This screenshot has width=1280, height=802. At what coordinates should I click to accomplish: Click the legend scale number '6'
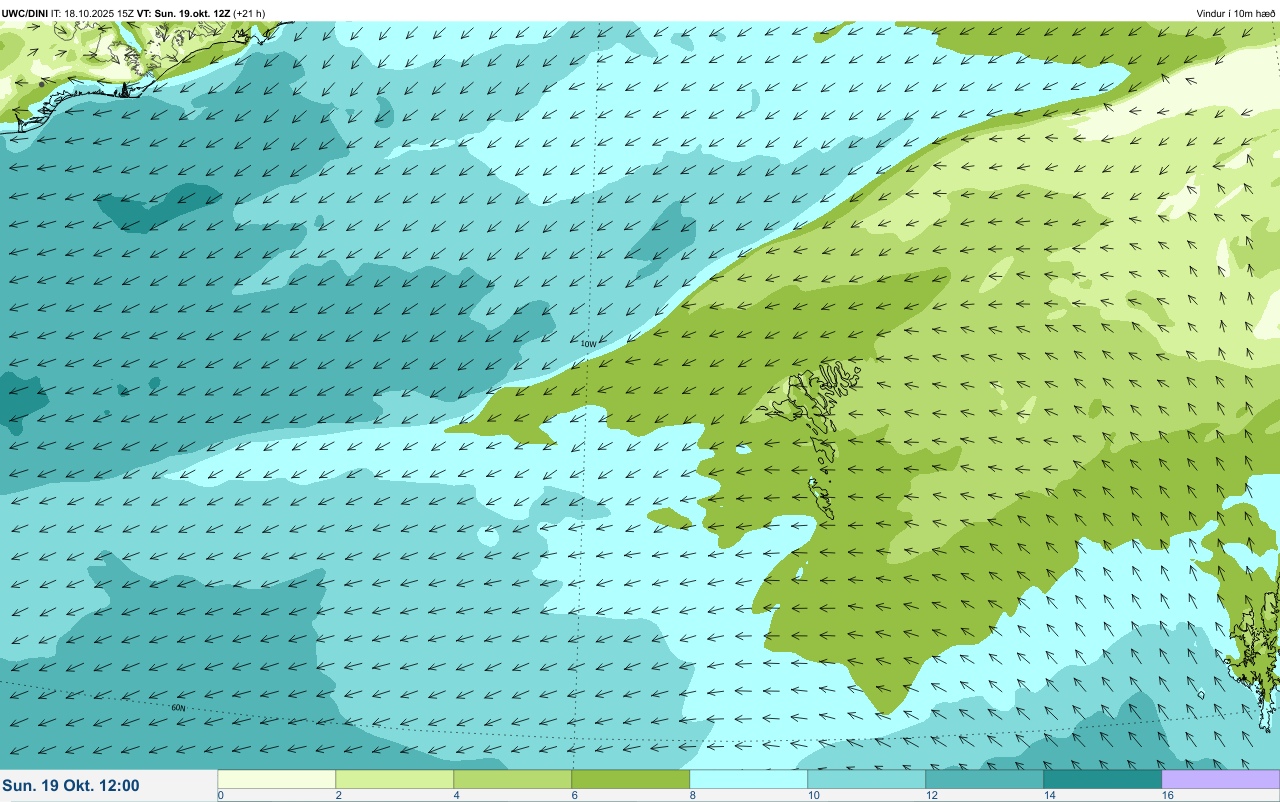click(x=574, y=795)
